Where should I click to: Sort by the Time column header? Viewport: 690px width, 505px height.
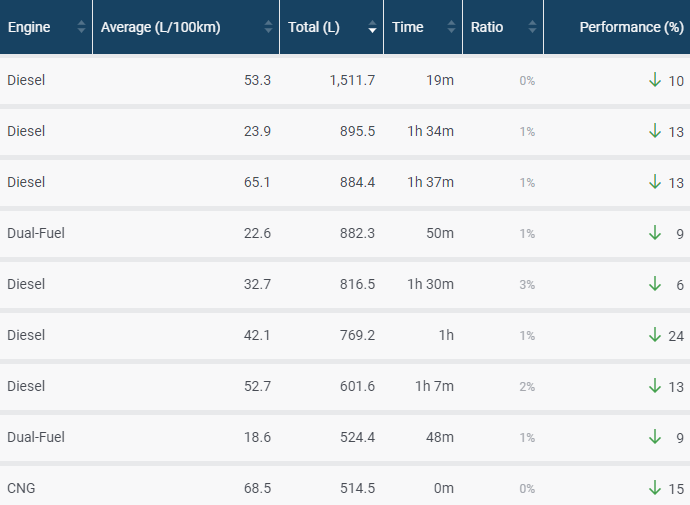pyautogui.click(x=423, y=27)
